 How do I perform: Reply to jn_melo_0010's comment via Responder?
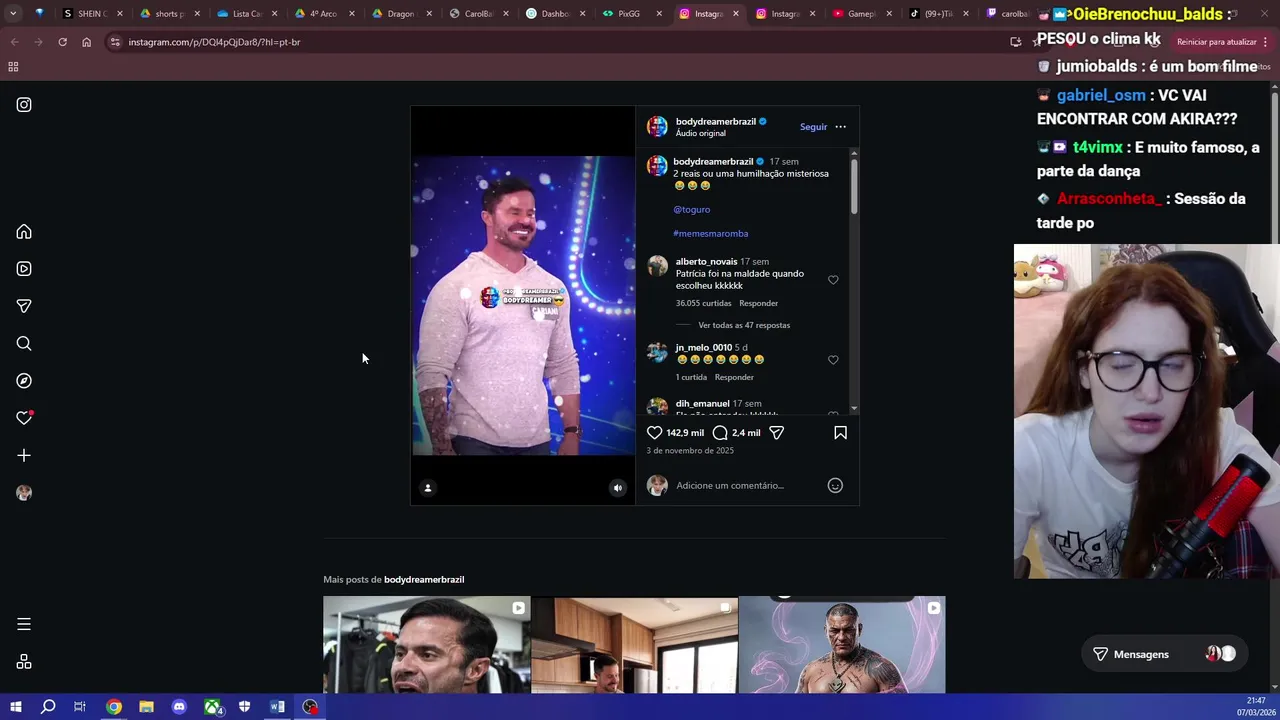(734, 378)
